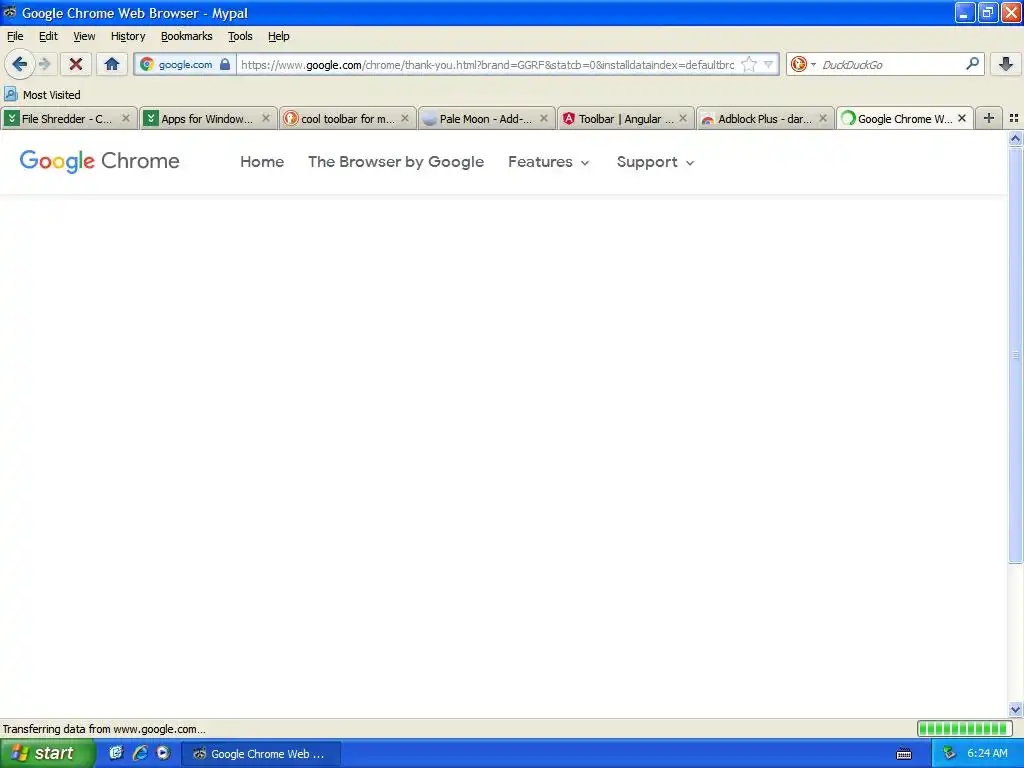
Task: Open the Help menu
Action: pyautogui.click(x=279, y=36)
